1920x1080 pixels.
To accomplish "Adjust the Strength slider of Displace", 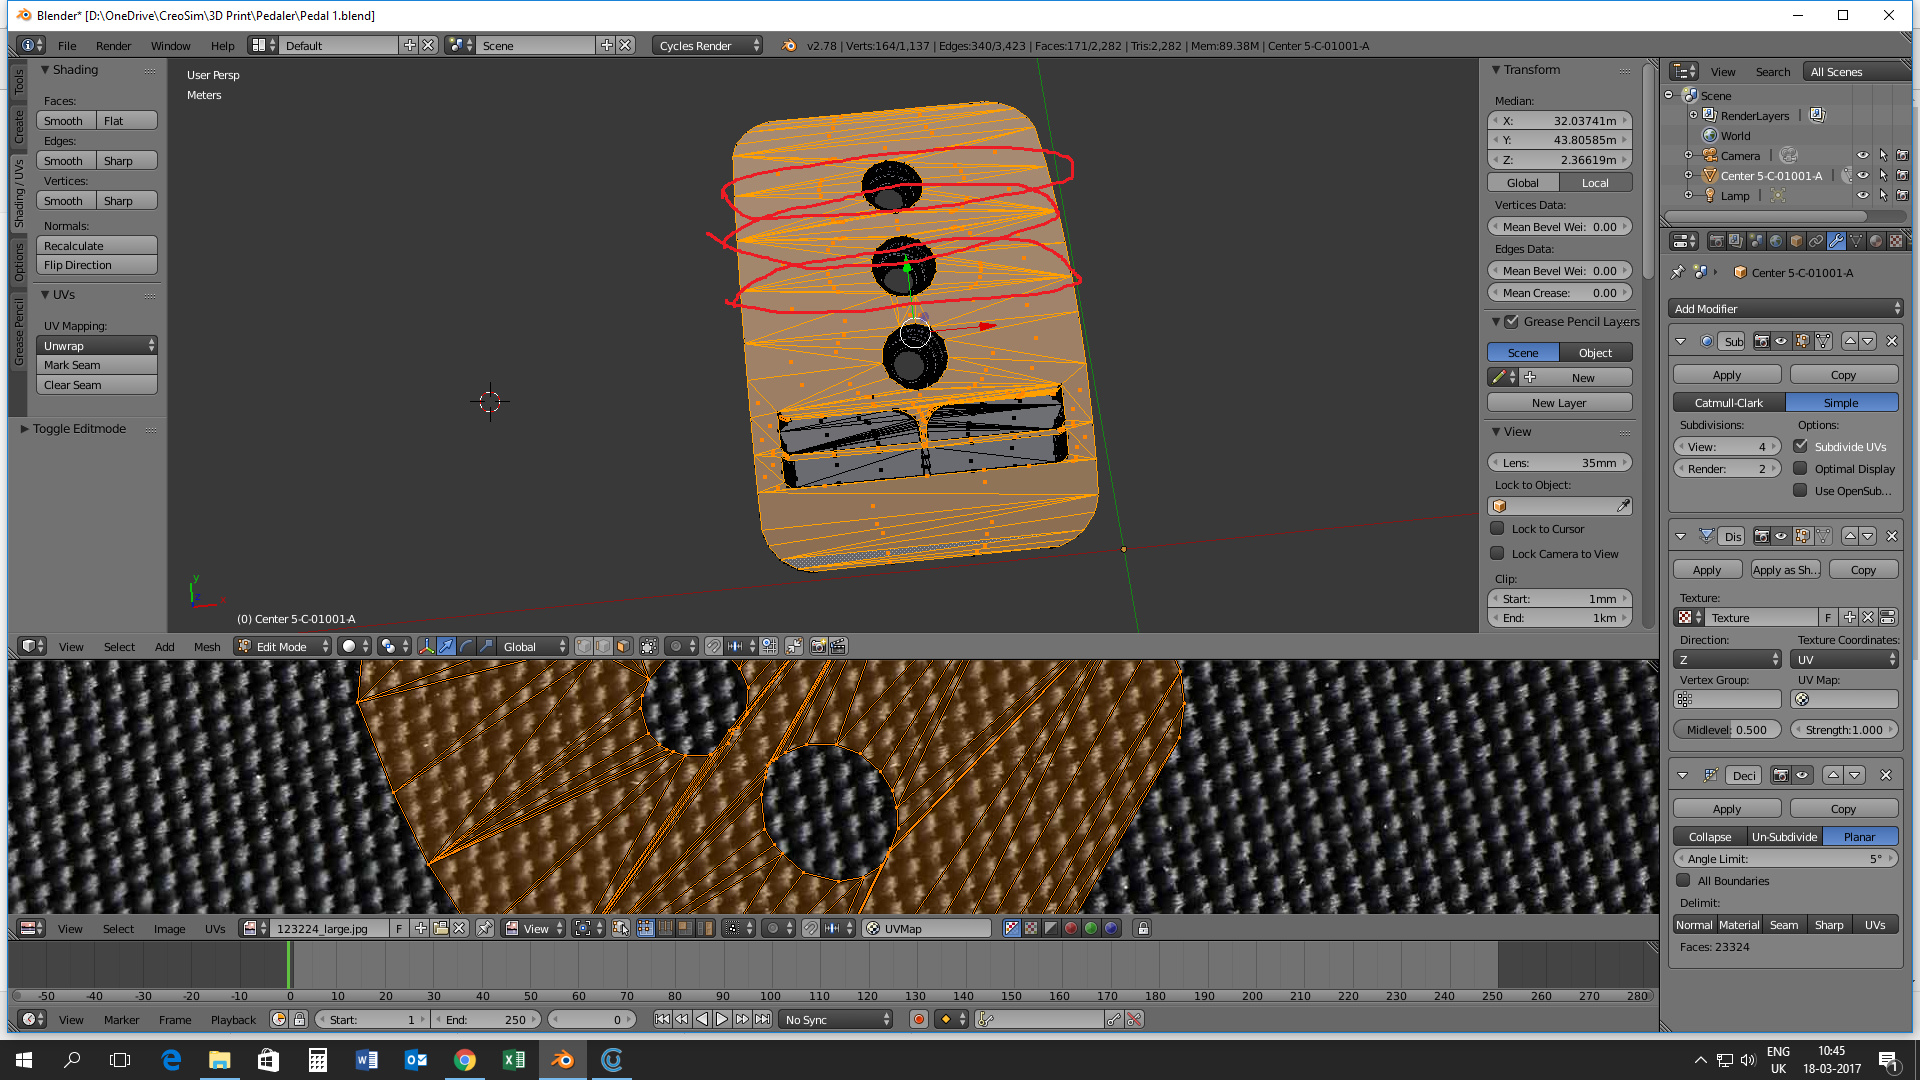I will [1843, 730].
